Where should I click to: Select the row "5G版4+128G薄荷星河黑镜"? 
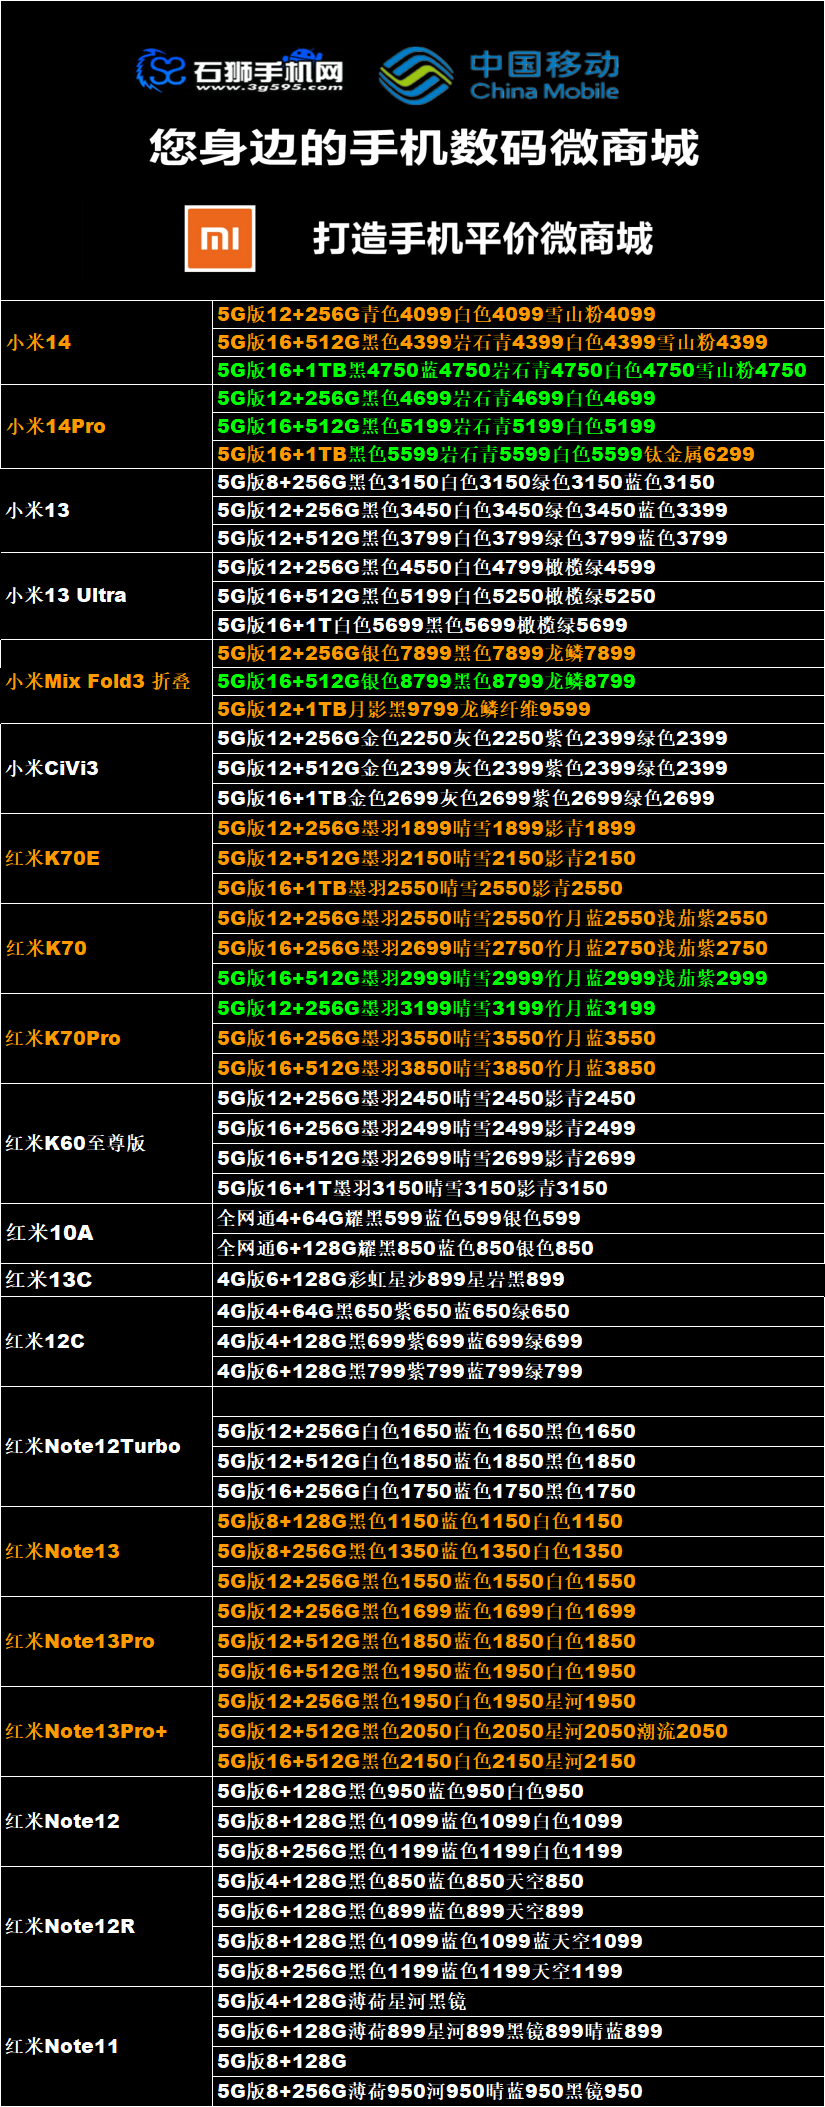click(x=519, y=2001)
